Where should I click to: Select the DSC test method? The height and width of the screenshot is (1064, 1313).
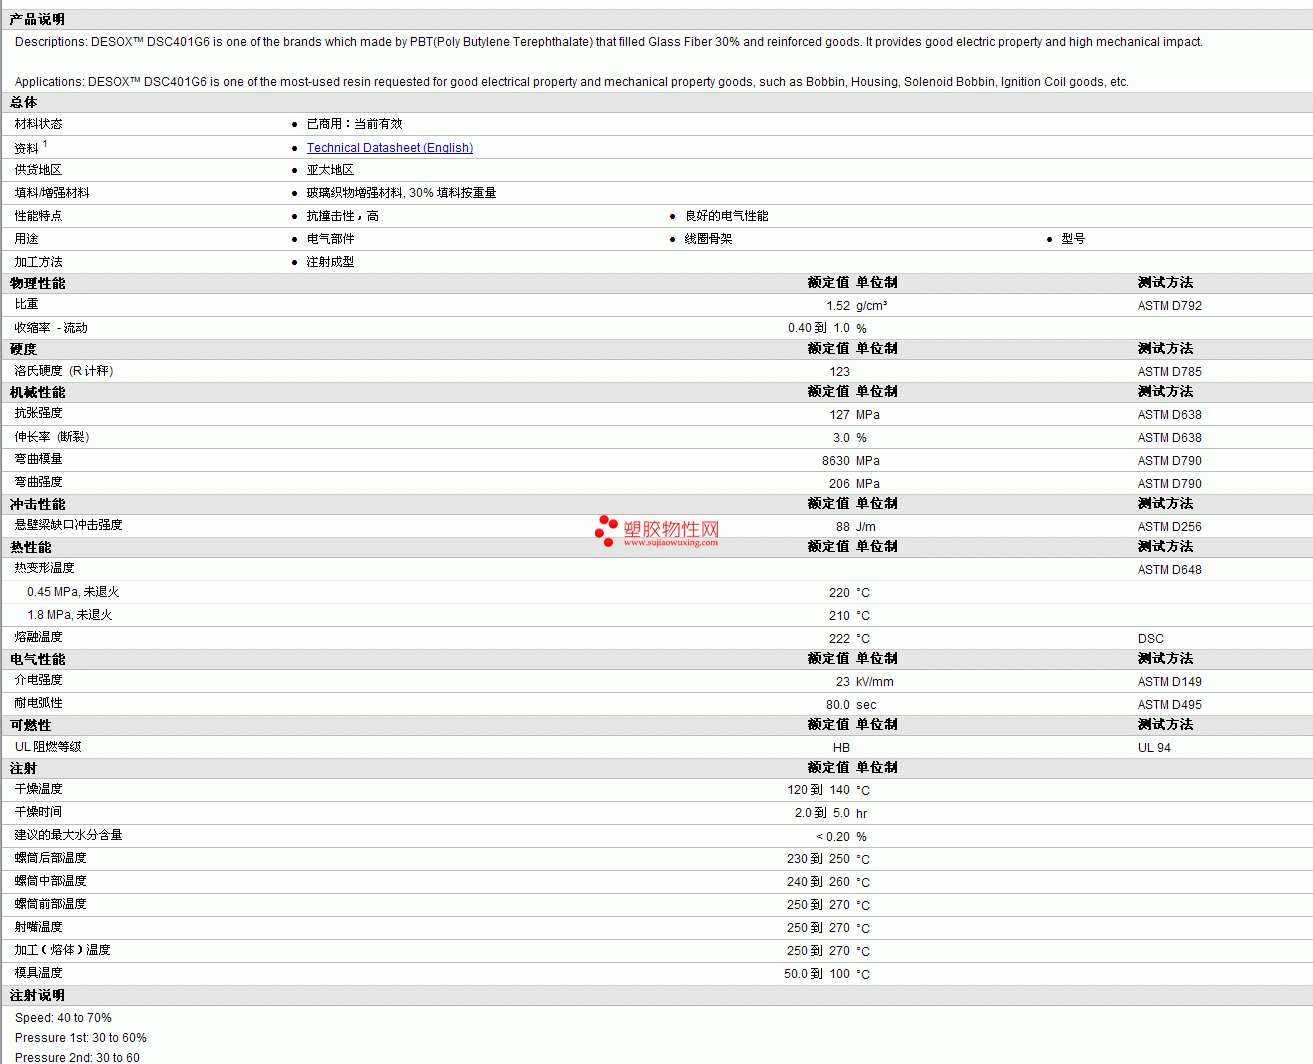pos(1151,639)
